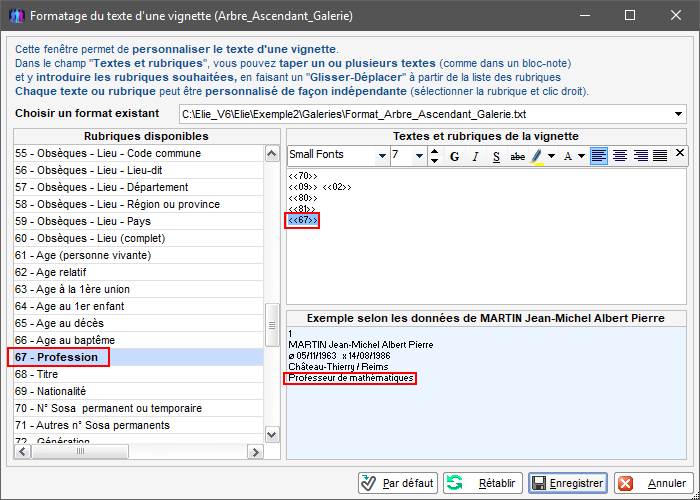The height and width of the screenshot is (500, 700).
Task: Open highlight color dropdown arrow
Action: [x=551, y=156]
